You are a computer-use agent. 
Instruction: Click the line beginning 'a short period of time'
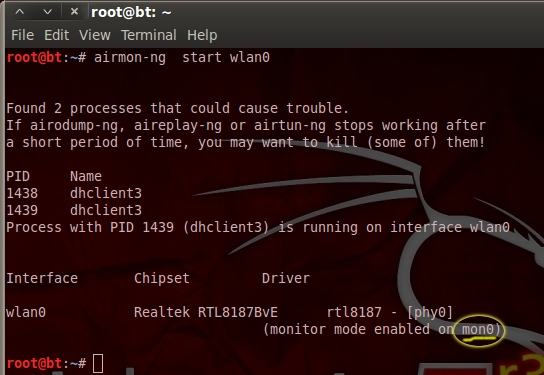click(246, 142)
